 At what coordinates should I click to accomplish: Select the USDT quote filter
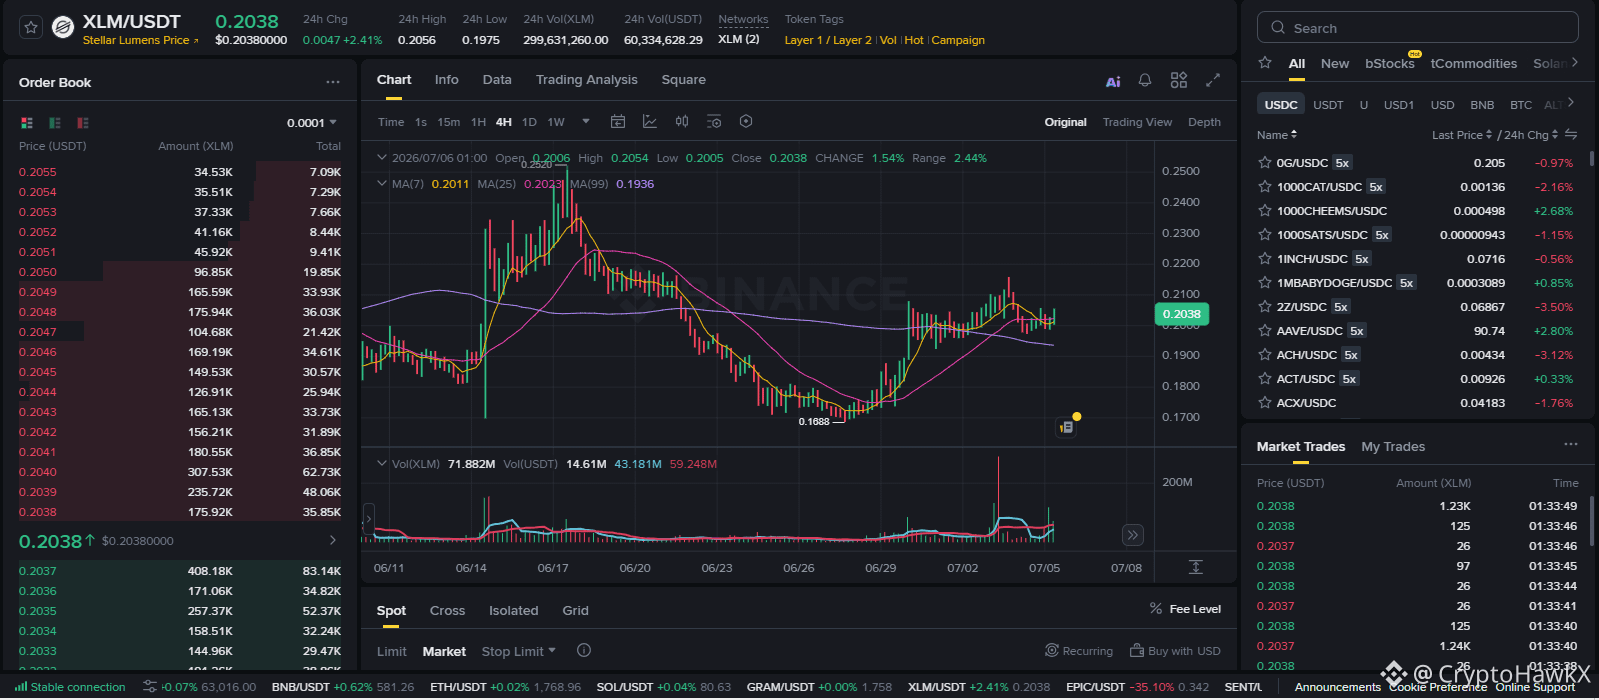point(1328,105)
